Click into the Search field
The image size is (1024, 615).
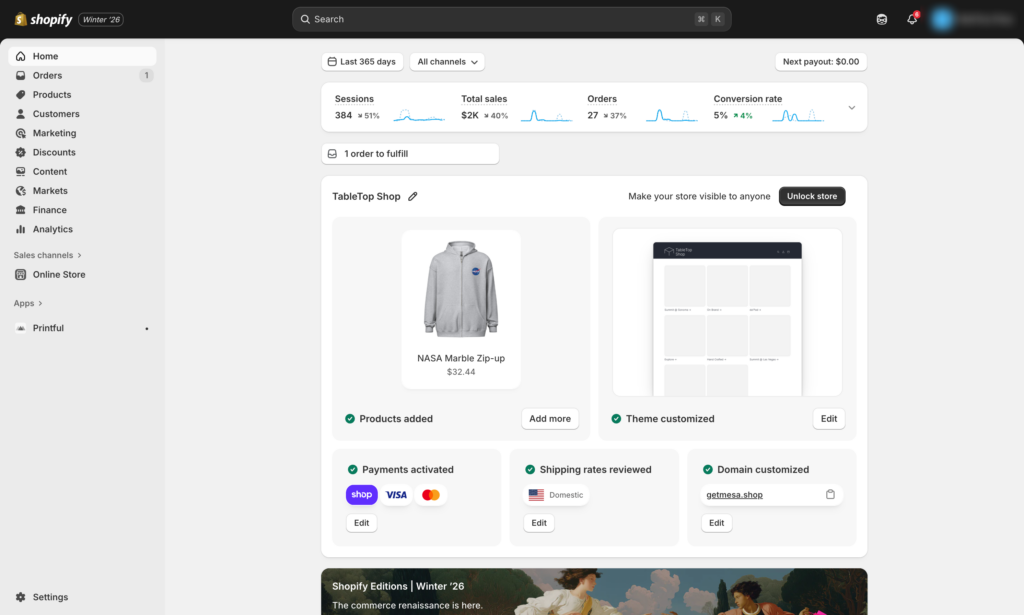(511, 20)
